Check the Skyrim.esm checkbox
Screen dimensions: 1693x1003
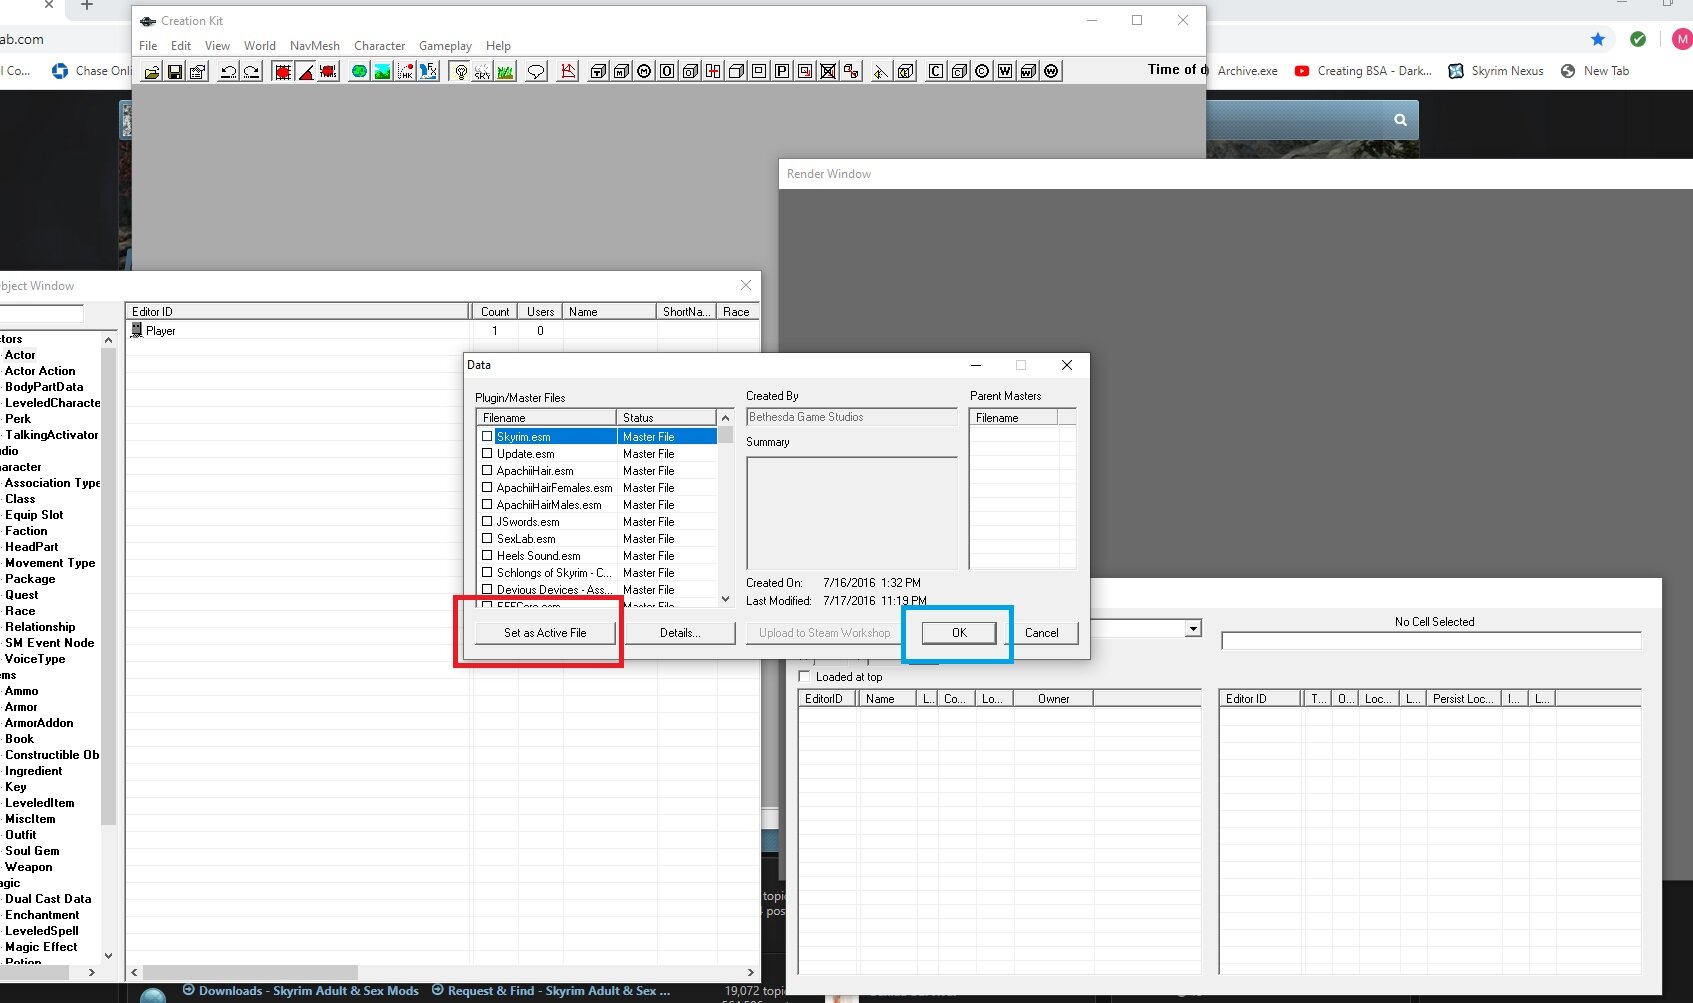(487, 437)
